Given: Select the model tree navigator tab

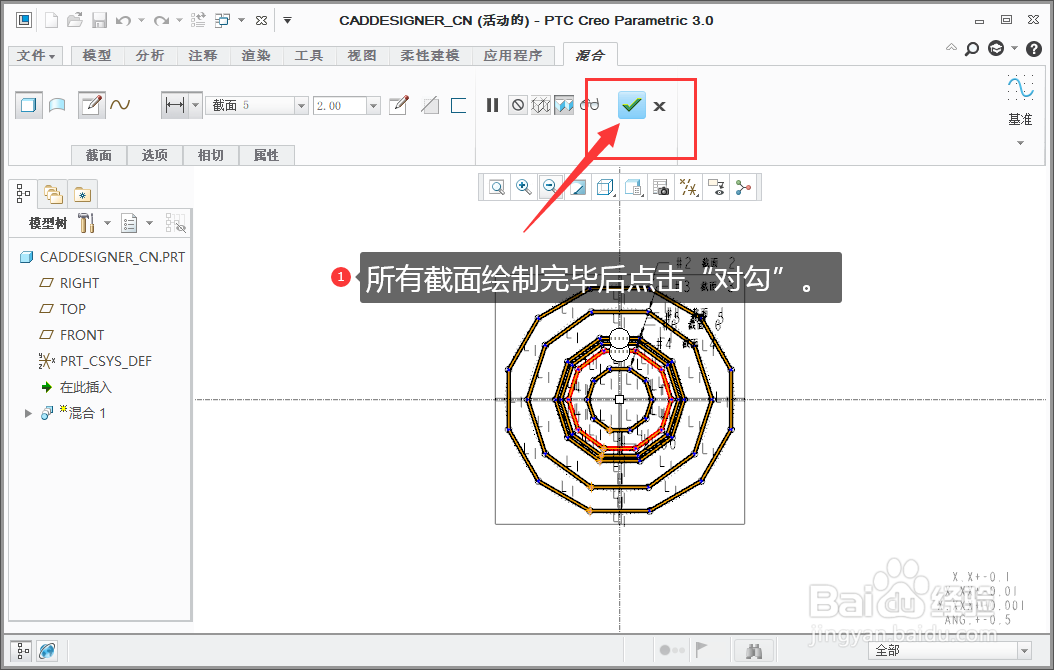Looking at the screenshot, I should point(24,194).
